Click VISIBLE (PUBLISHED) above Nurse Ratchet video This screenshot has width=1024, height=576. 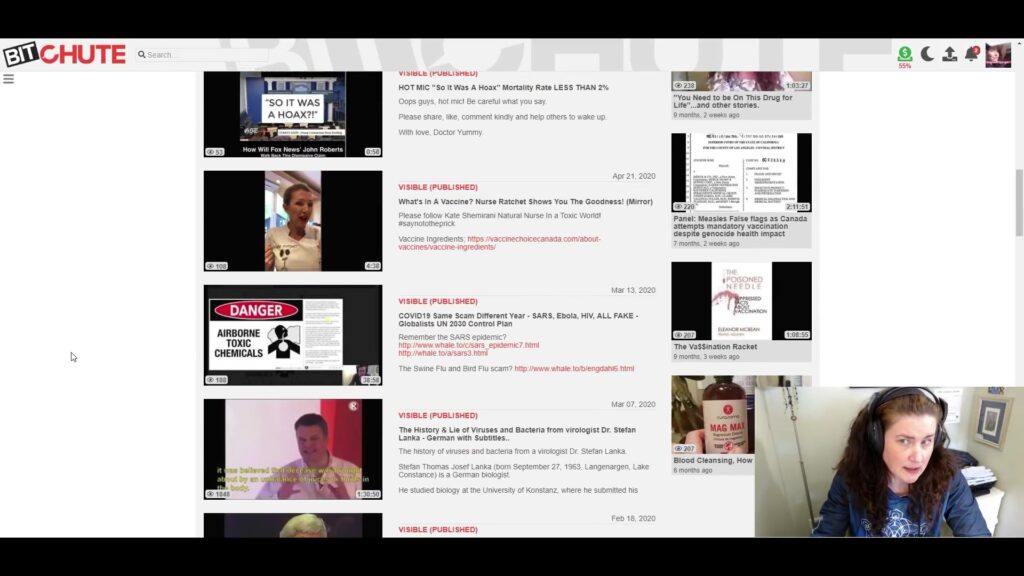(438, 187)
